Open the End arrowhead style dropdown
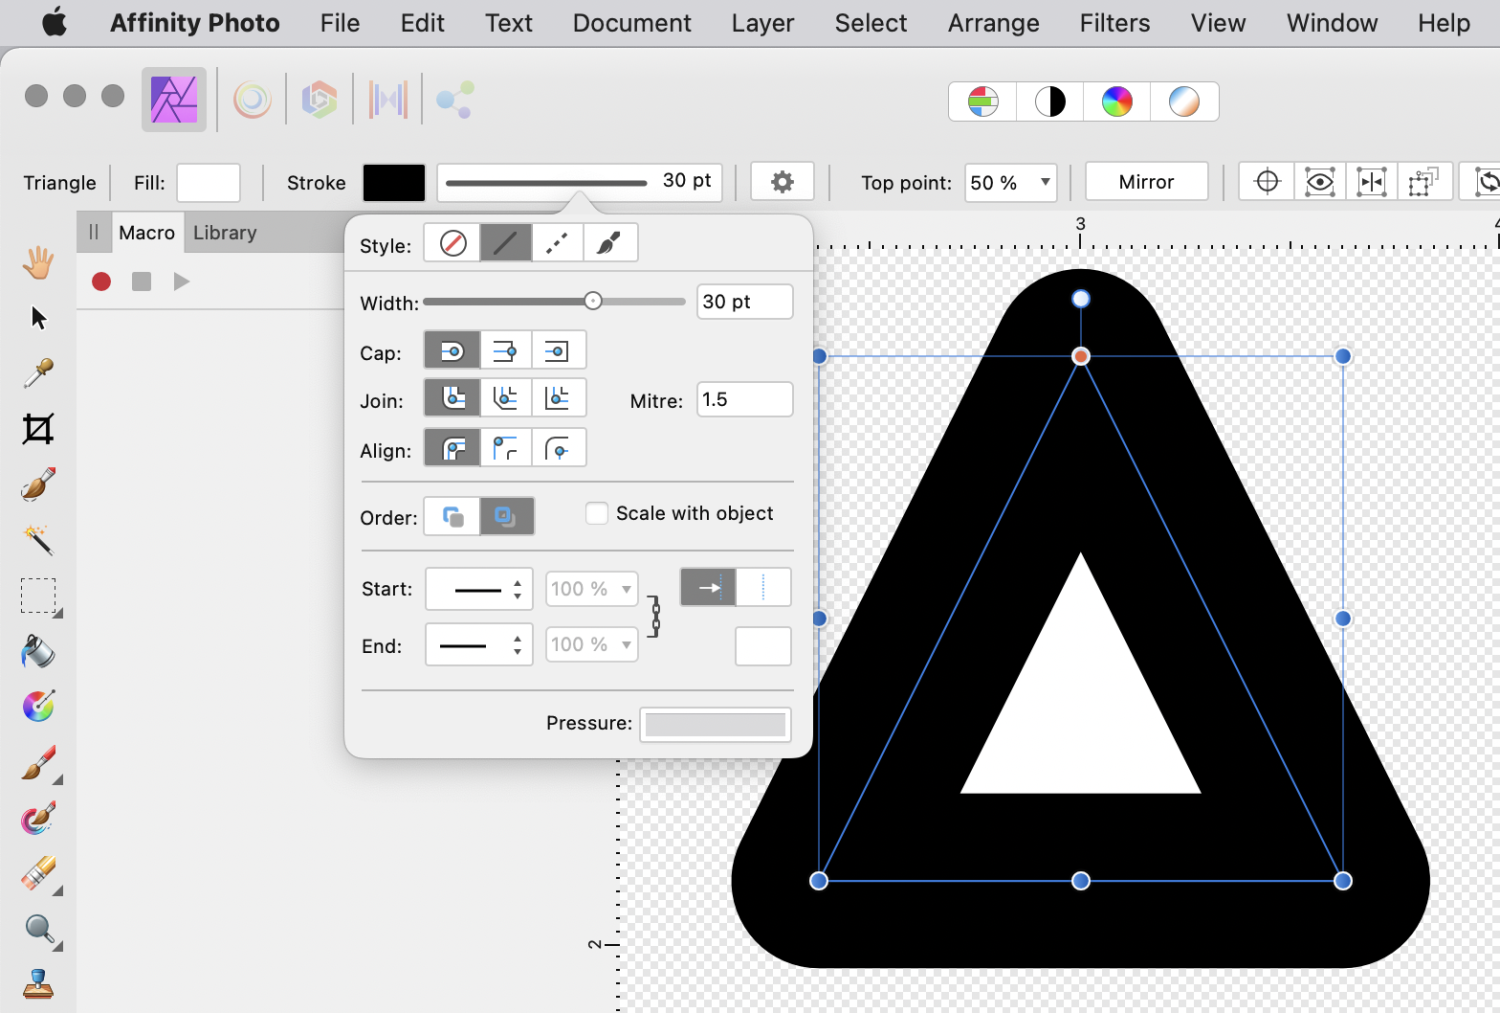The width and height of the screenshot is (1500, 1013). (x=479, y=645)
